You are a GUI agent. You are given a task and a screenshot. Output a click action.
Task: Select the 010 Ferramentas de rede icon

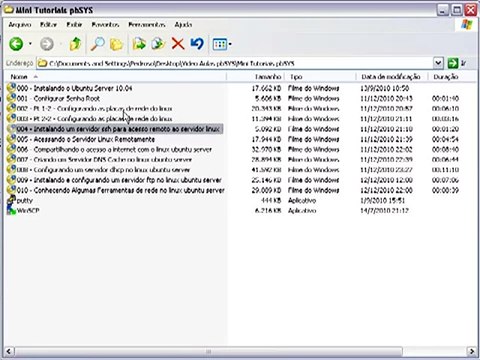point(11,190)
